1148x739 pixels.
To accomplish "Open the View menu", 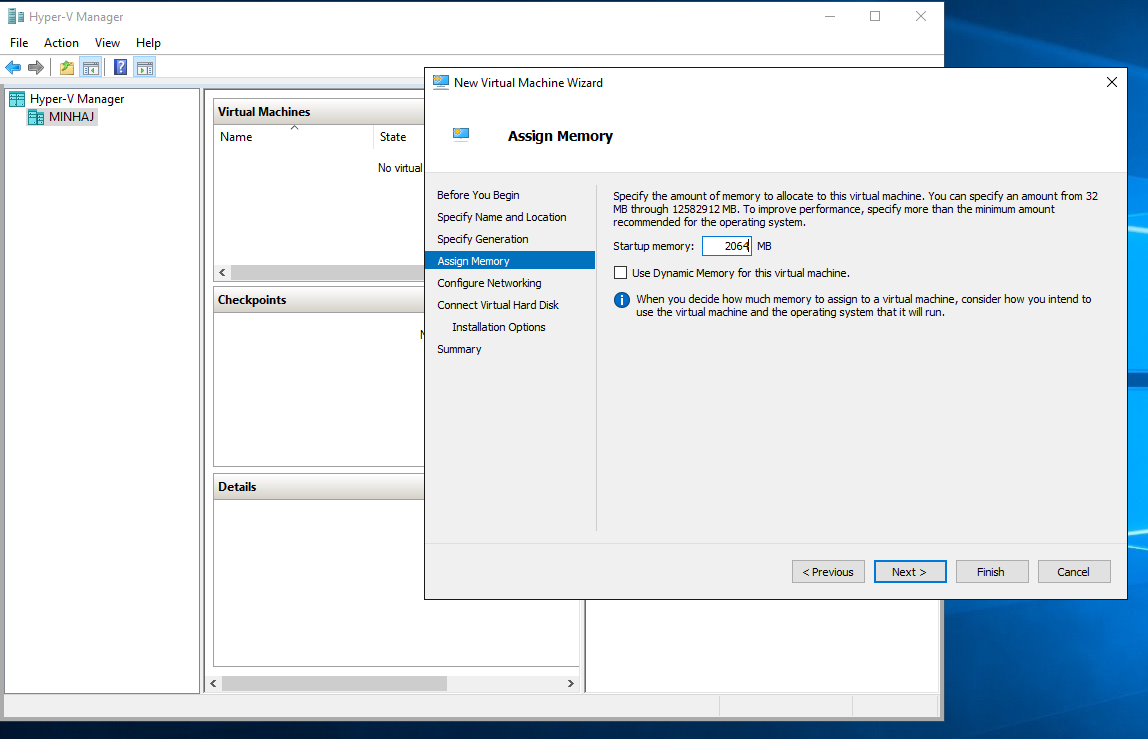I will 107,43.
